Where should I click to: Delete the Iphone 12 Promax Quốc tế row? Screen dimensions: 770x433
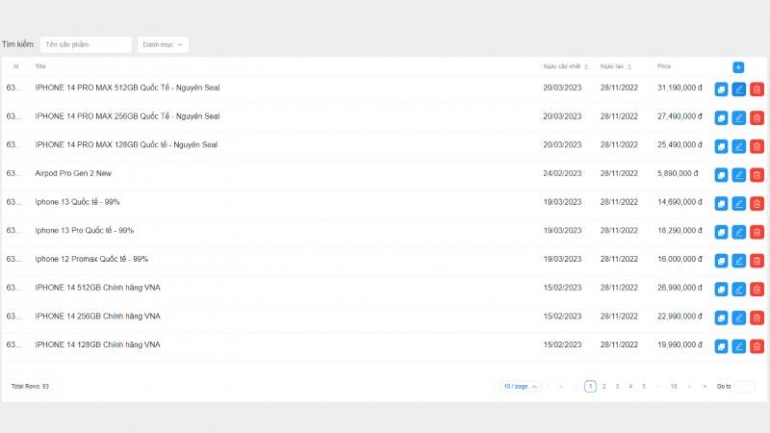[x=757, y=261]
